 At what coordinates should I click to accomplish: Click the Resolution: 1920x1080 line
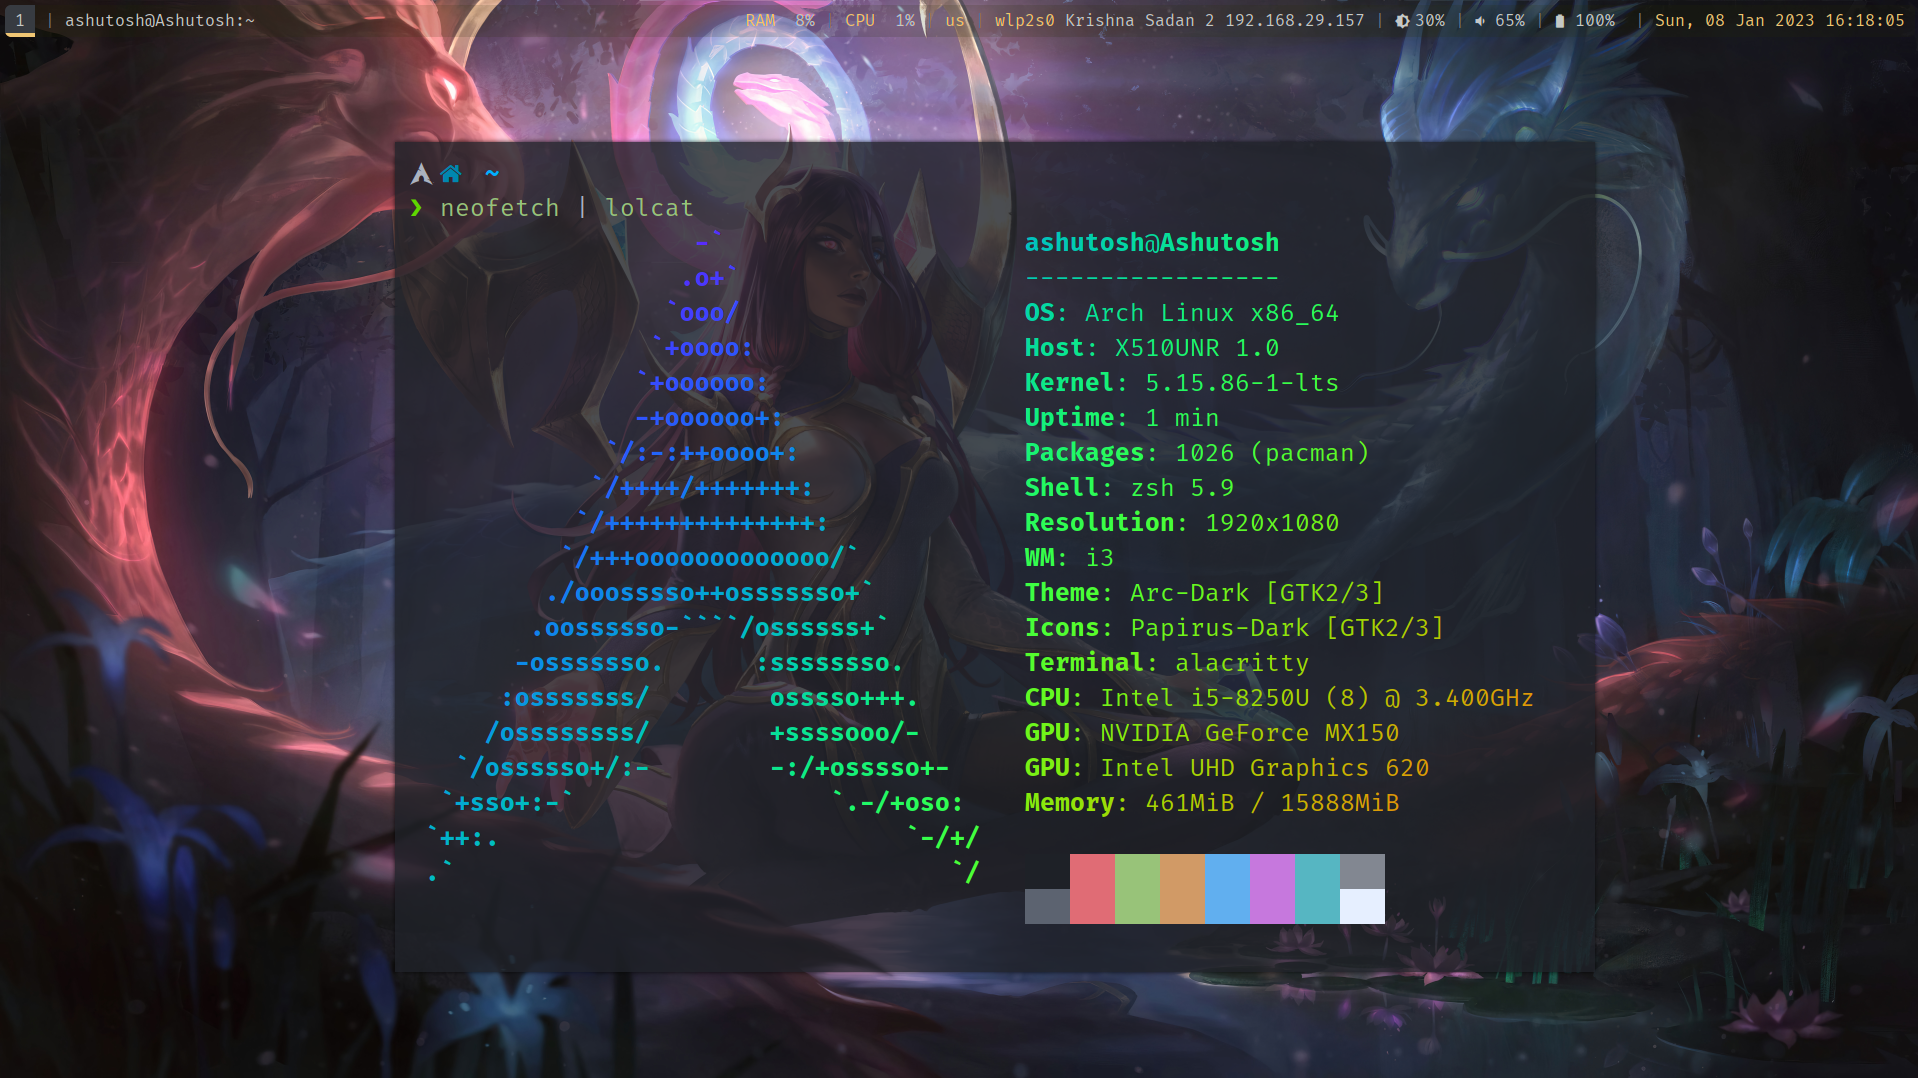(1181, 523)
